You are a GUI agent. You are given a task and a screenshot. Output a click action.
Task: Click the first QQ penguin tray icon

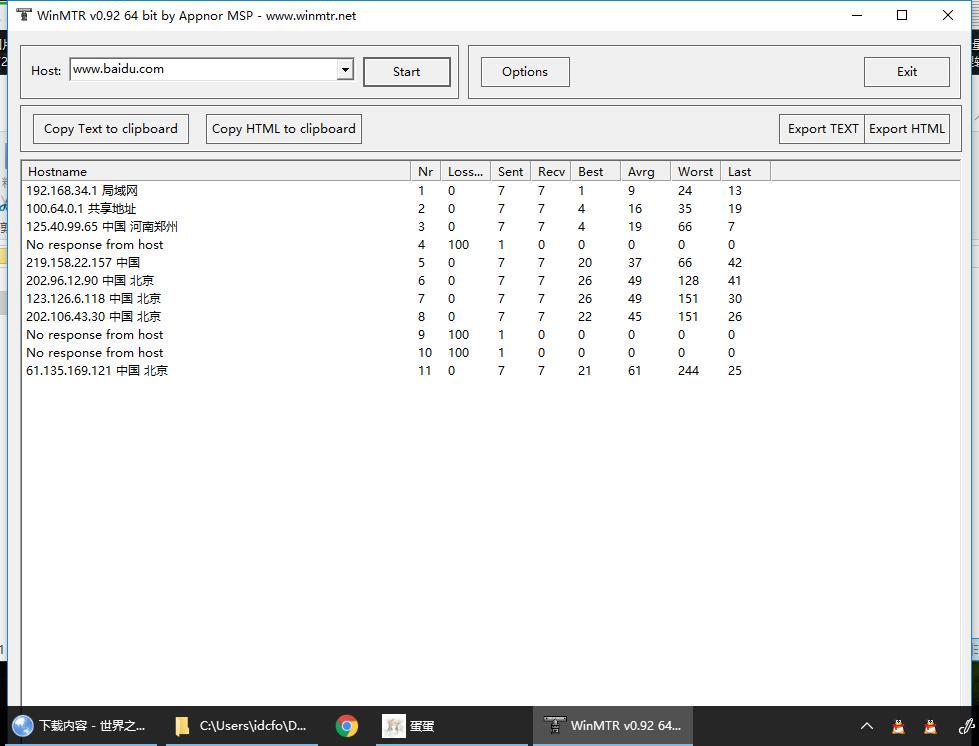(898, 726)
